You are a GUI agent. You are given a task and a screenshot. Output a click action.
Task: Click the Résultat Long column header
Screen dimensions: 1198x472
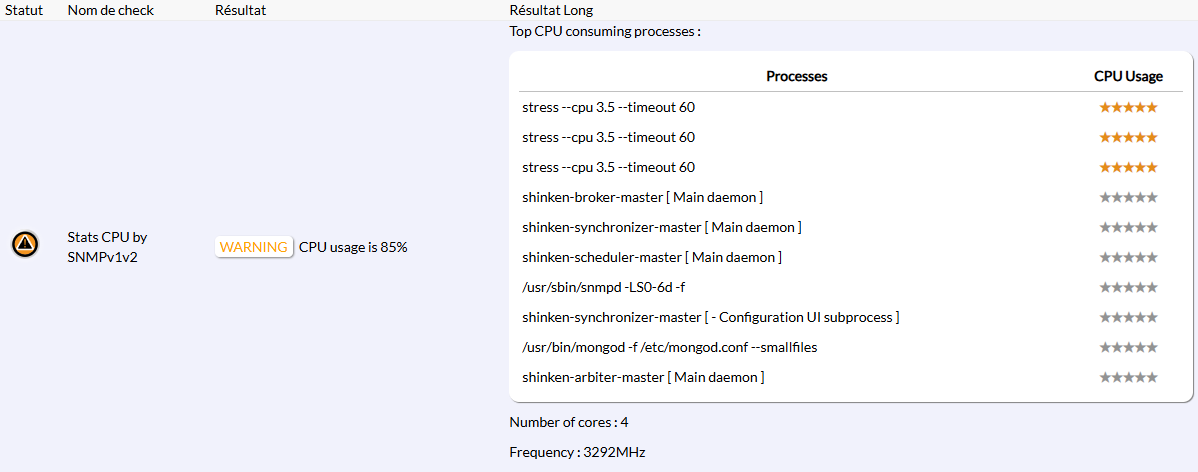pyautogui.click(x=551, y=10)
